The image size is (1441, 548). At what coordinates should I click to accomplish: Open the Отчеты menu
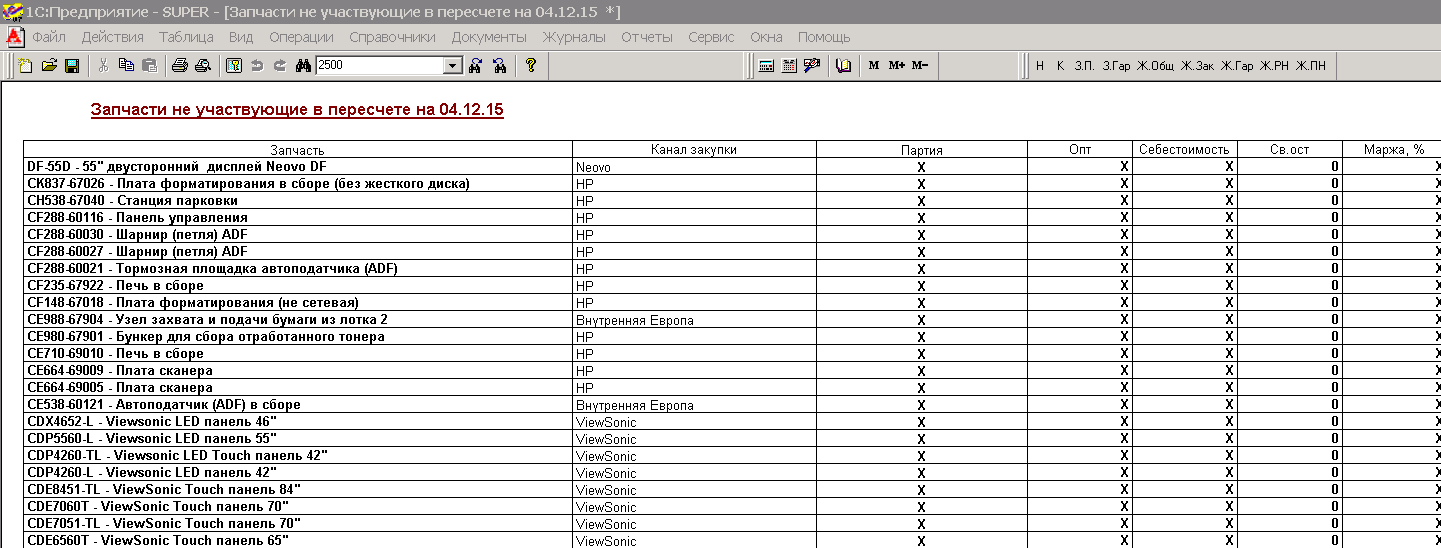click(x=646, y=37)
